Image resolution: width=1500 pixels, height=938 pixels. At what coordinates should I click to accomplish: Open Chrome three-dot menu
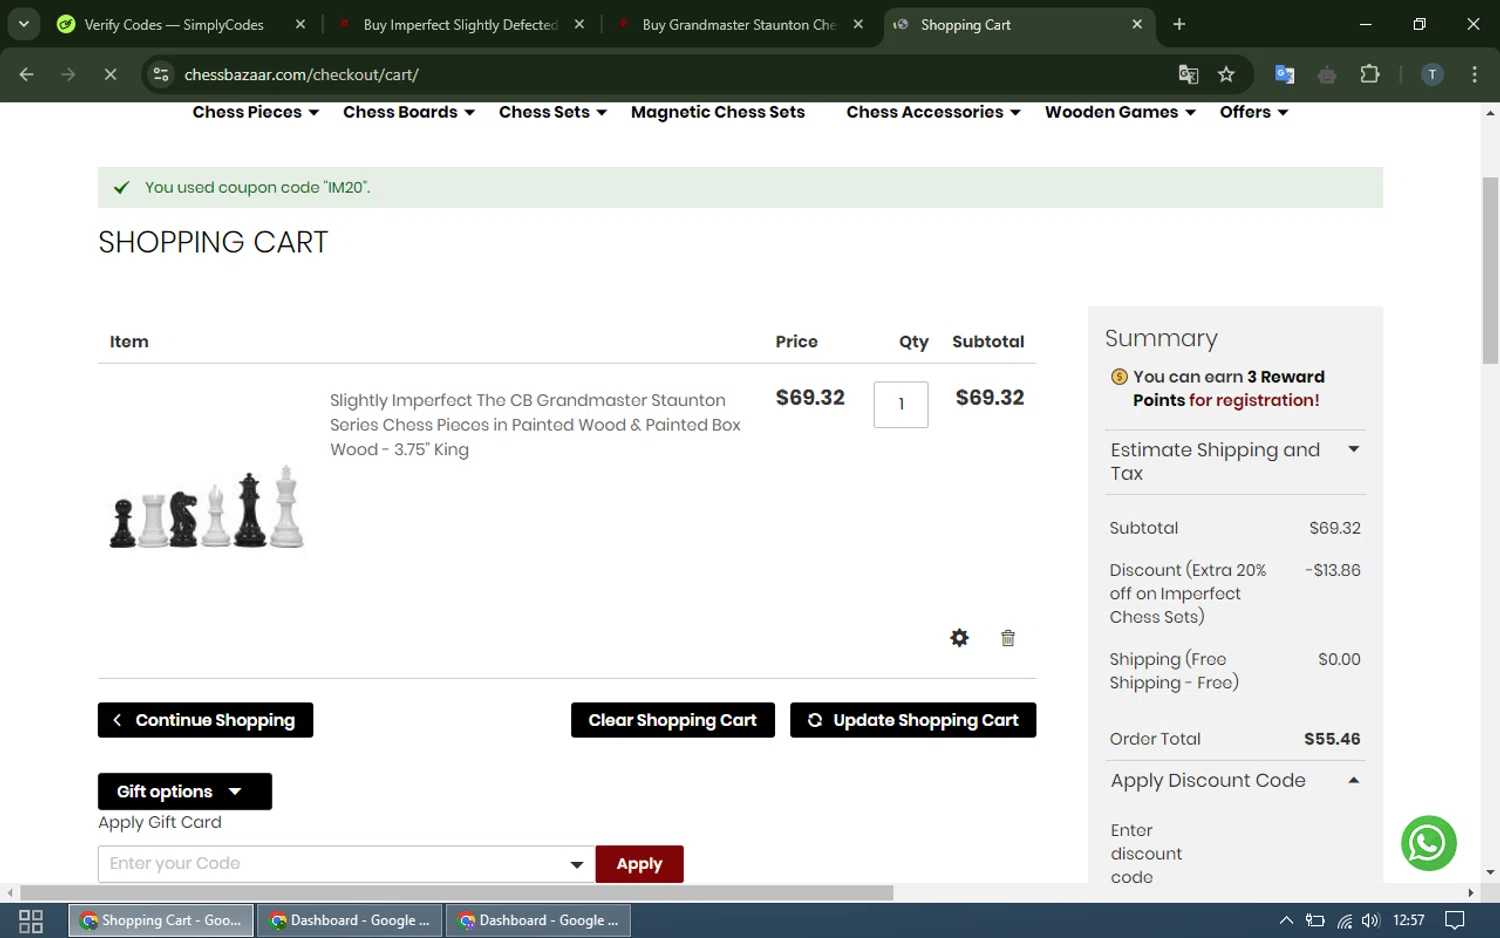click(x=1474, y=74)
